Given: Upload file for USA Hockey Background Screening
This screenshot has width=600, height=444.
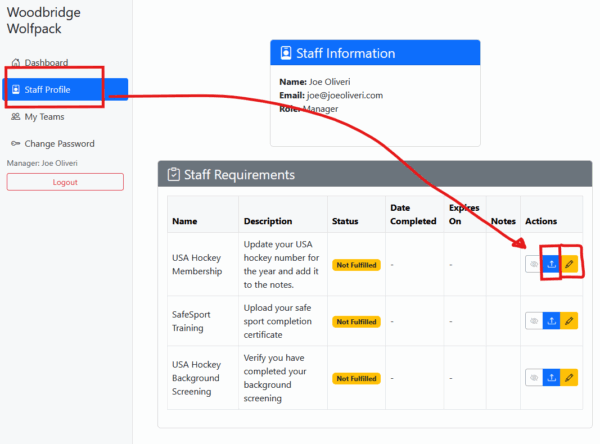Looking at the screenshot, I should pyautogui.click(x=551, y=378).
